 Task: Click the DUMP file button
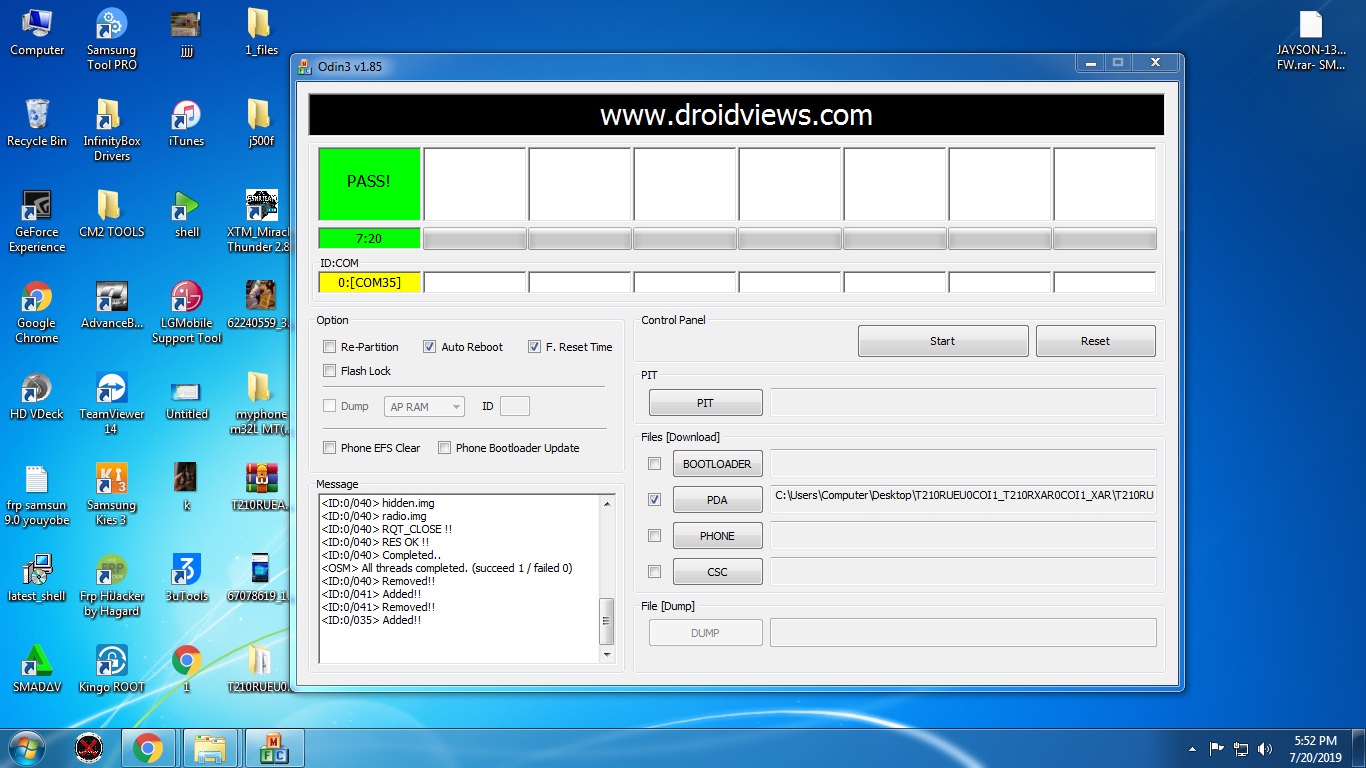(x=705, y=633)
